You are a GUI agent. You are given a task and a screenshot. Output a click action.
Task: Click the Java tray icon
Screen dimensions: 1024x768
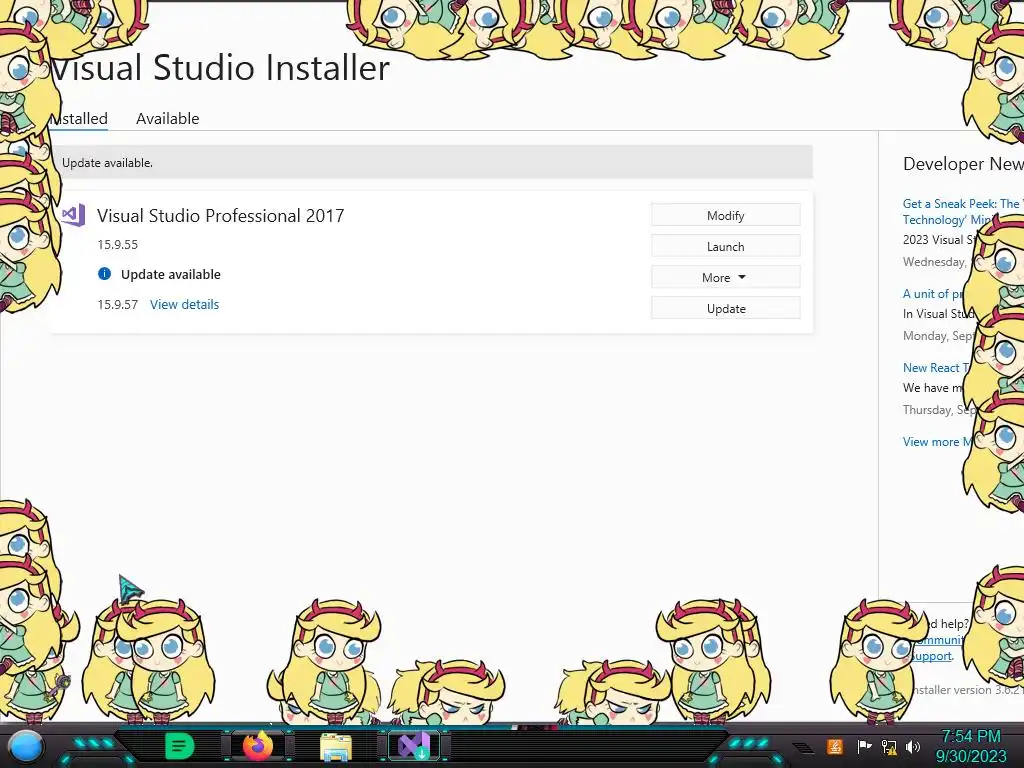pos(835,746)
